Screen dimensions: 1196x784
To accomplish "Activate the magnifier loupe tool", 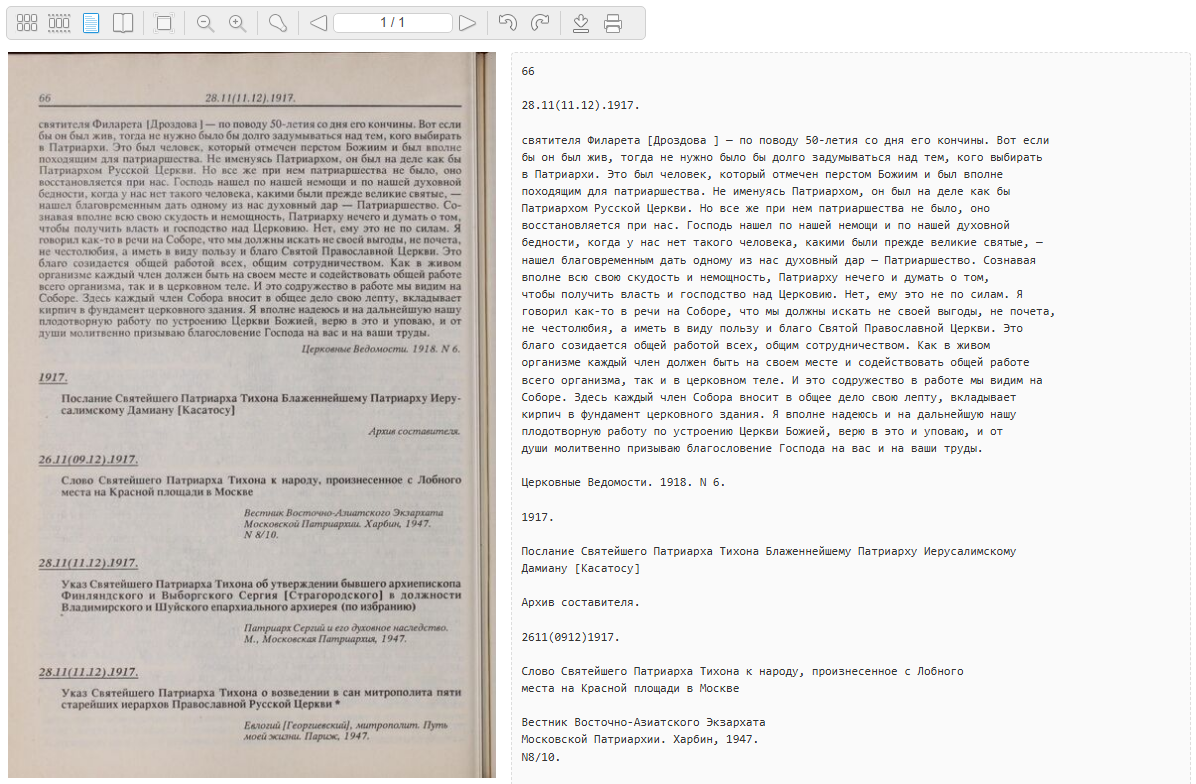I will pyautogui.click(x=279, y=23).
